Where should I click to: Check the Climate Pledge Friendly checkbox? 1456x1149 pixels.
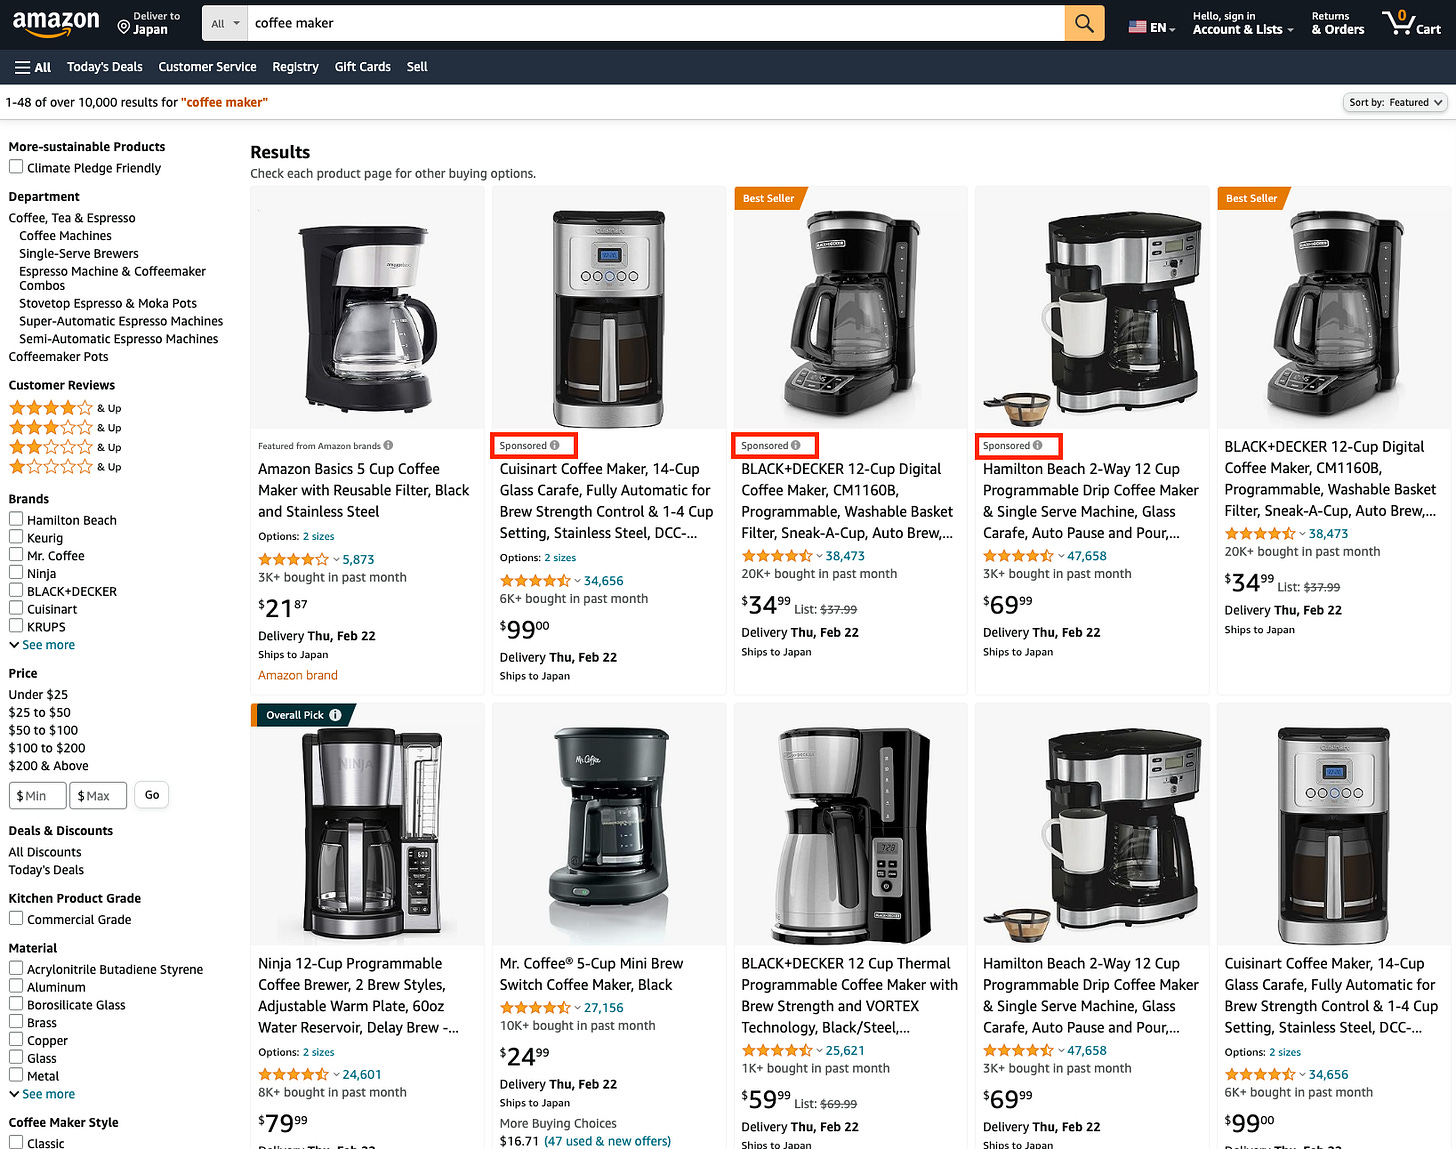(16, 167)
